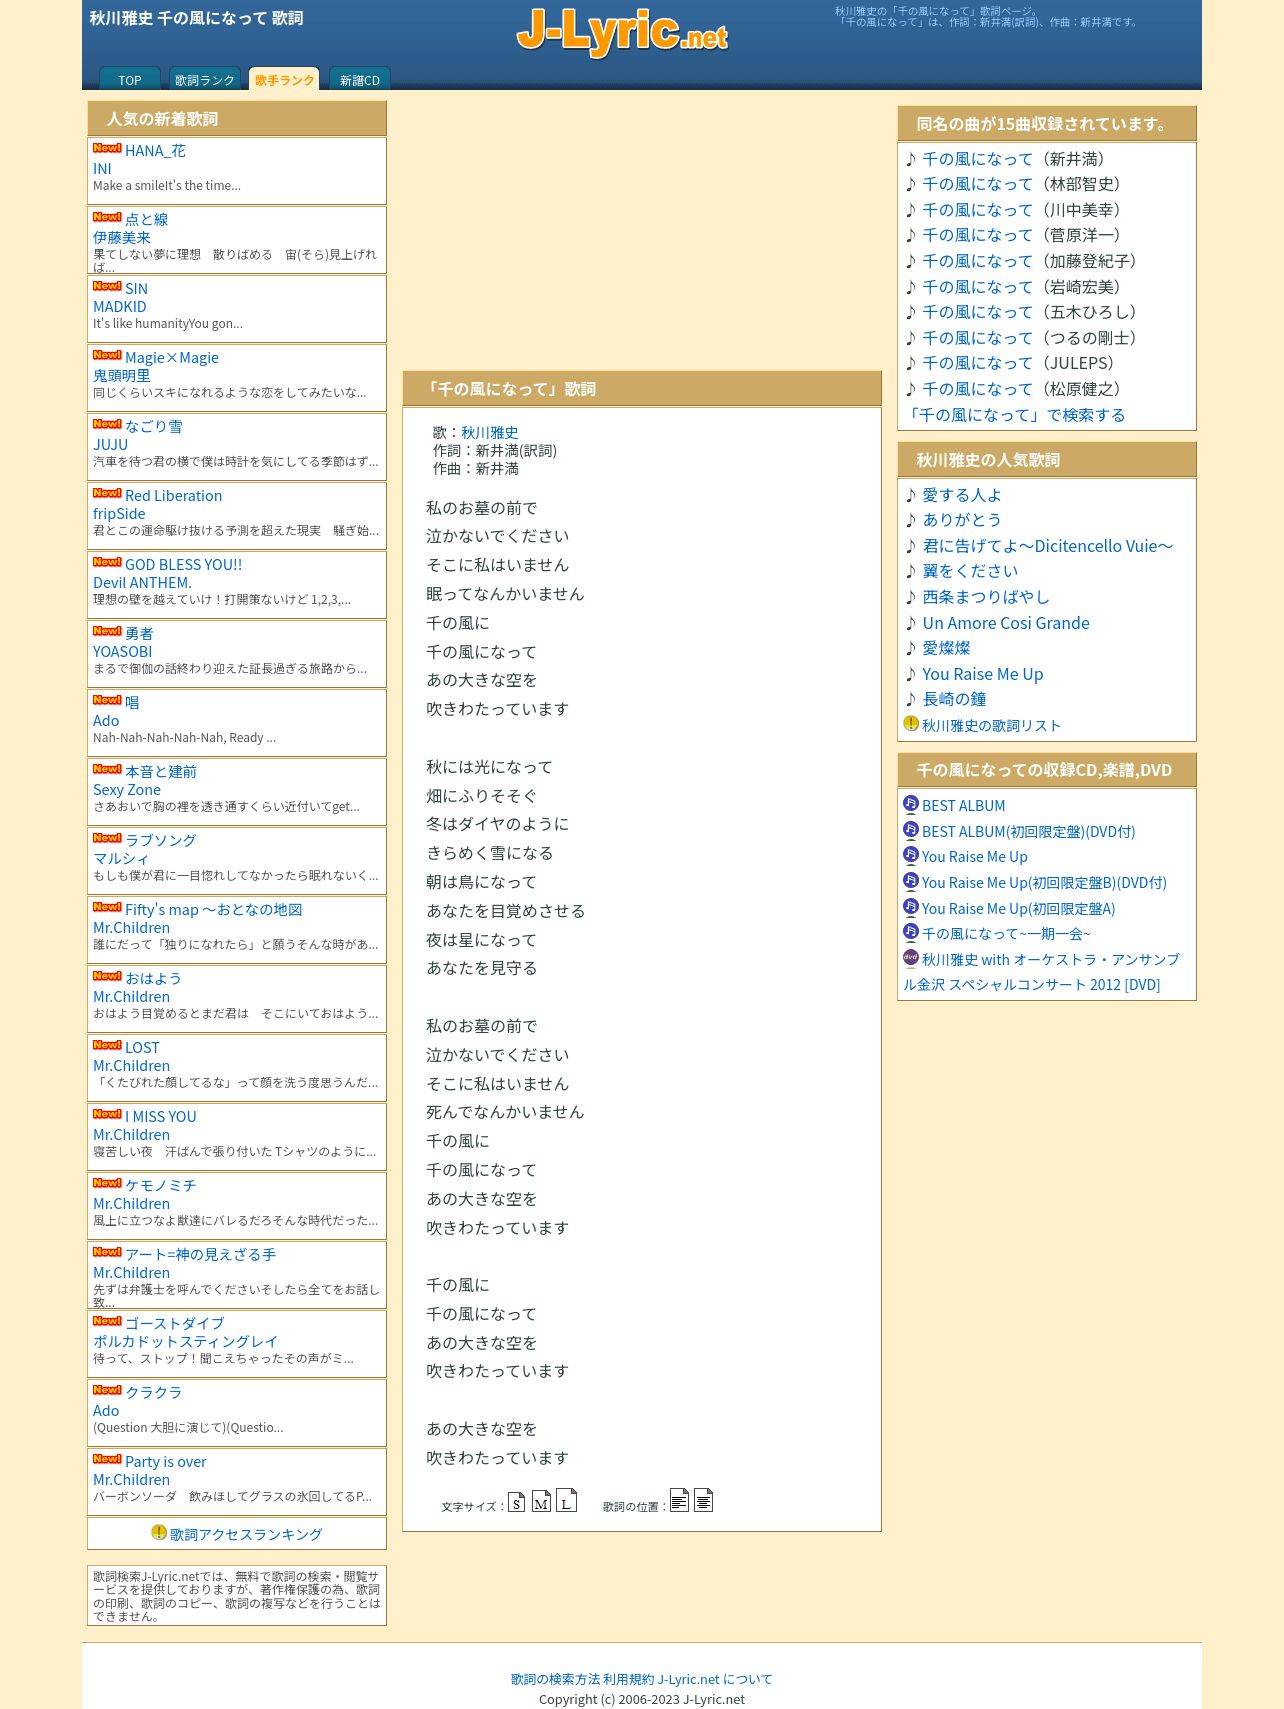Image resolution: width=1284 pixels, height=1709 pixels.
Task: Click DVD icon beside 秋川雅史 with オーケストラ
Action: coord(911,958)
